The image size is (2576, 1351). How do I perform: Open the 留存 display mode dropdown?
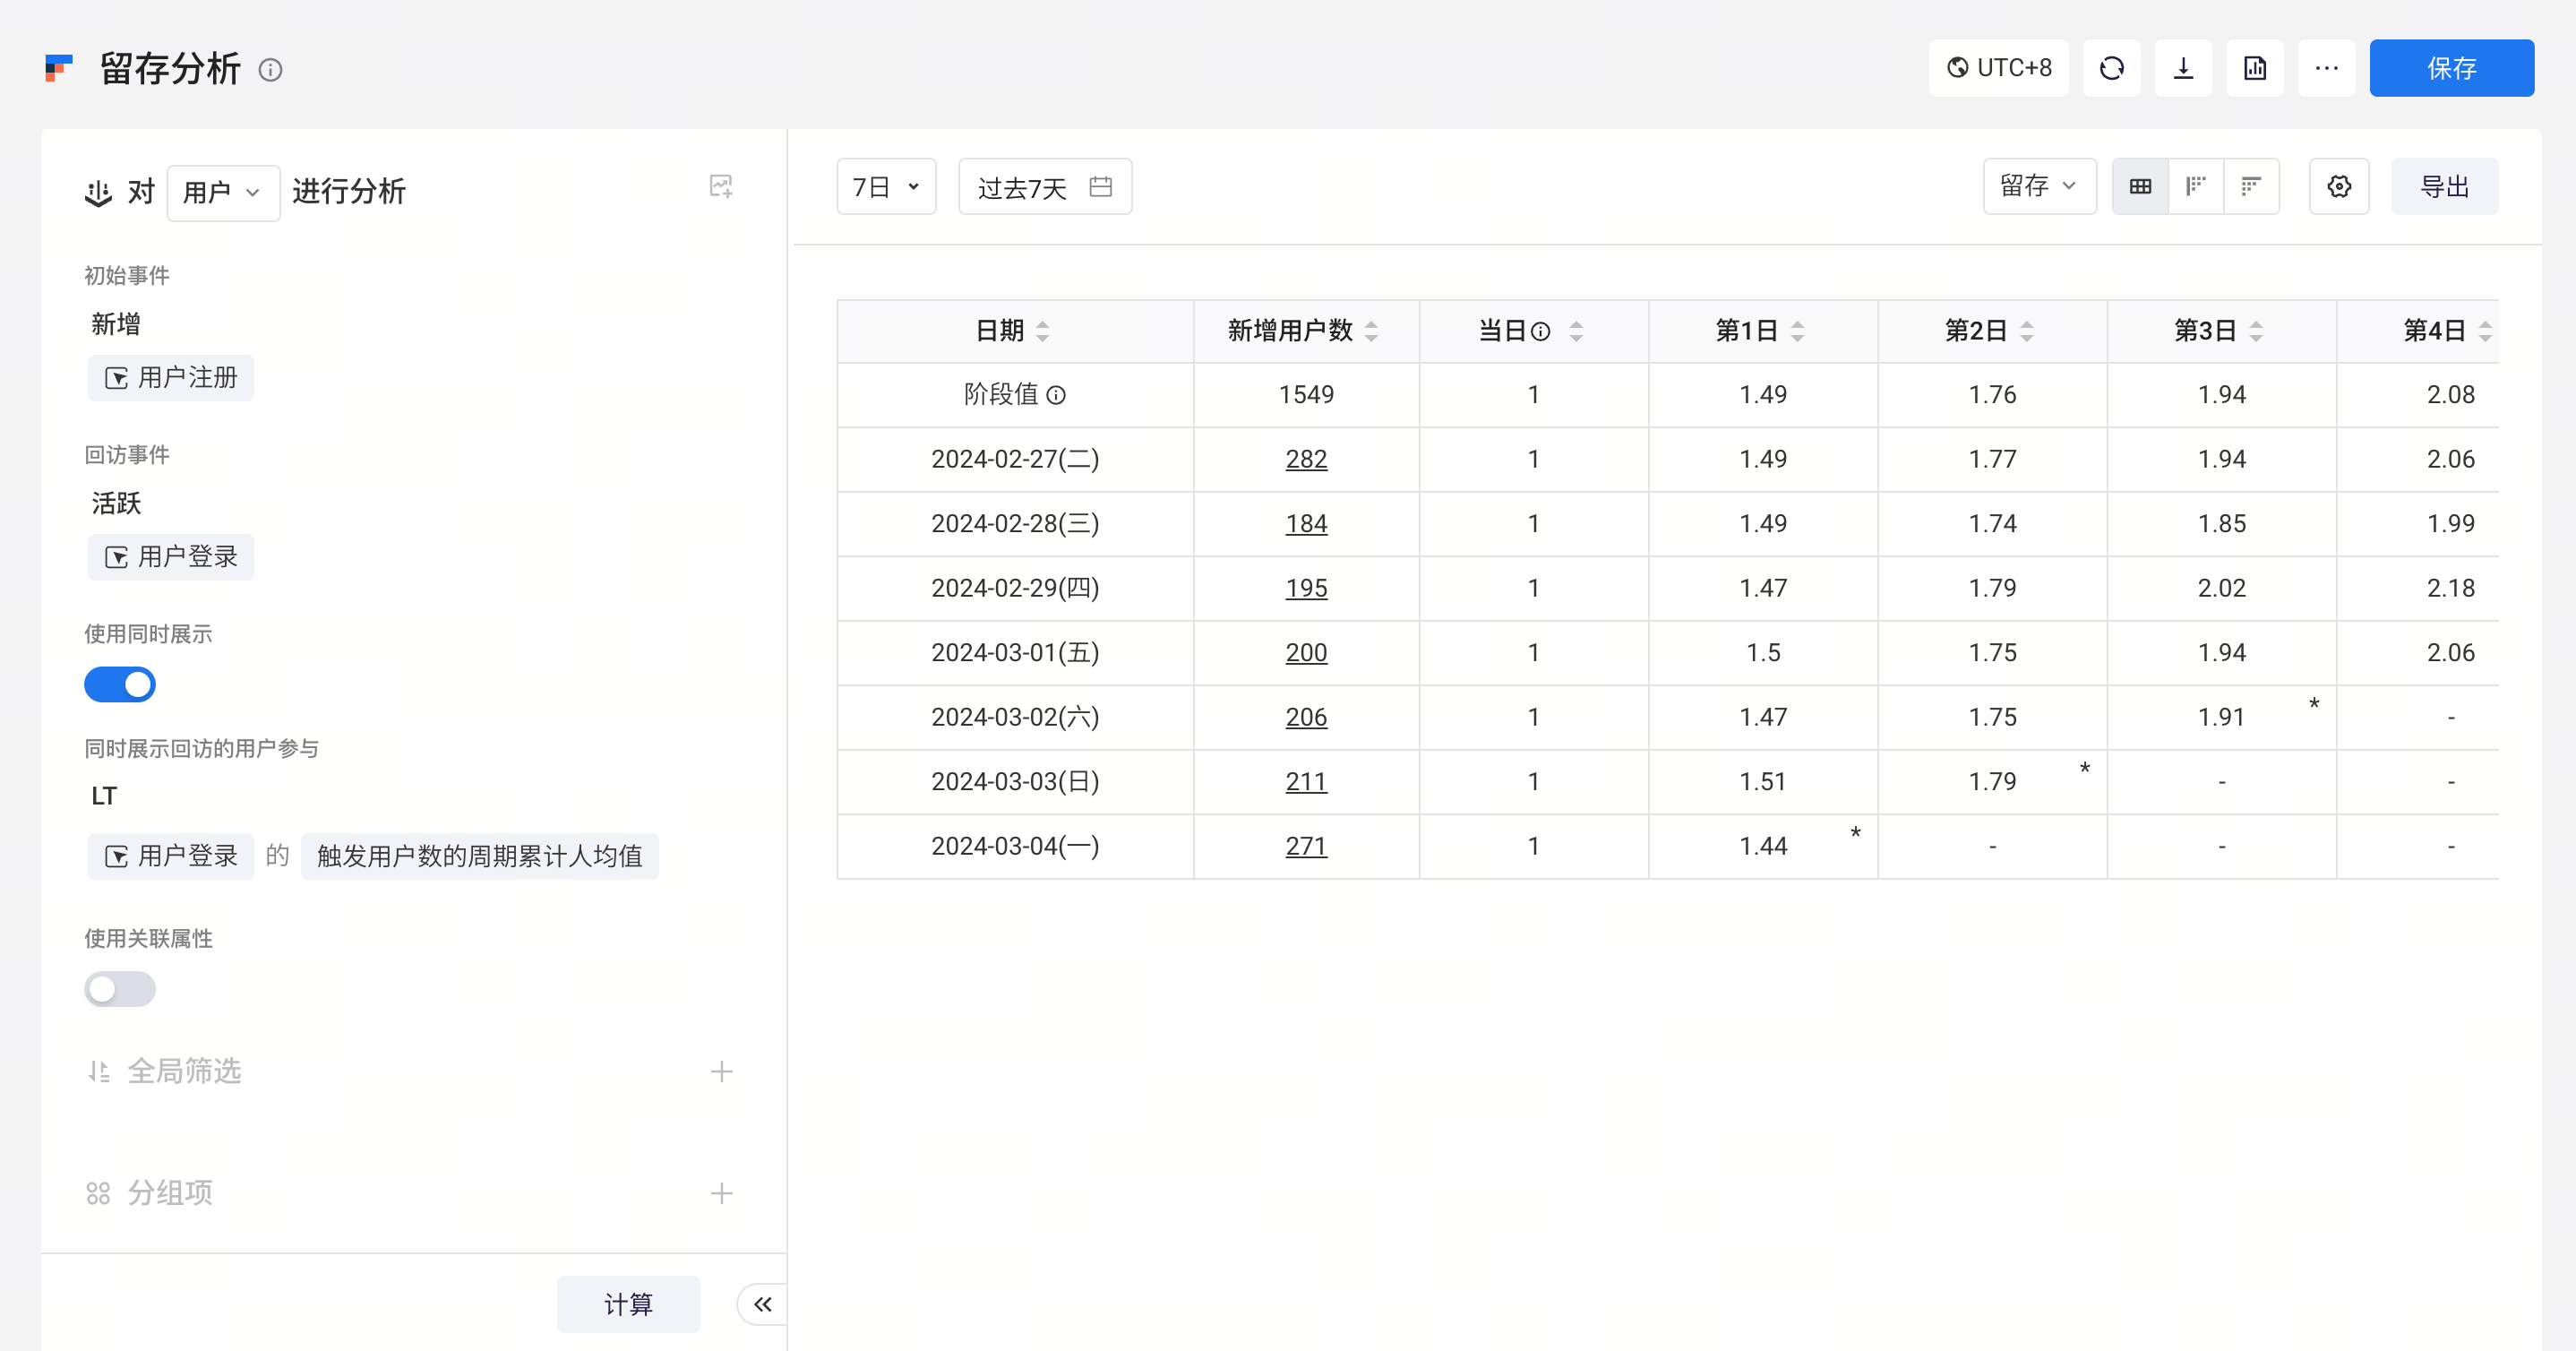pos(2040,186)
